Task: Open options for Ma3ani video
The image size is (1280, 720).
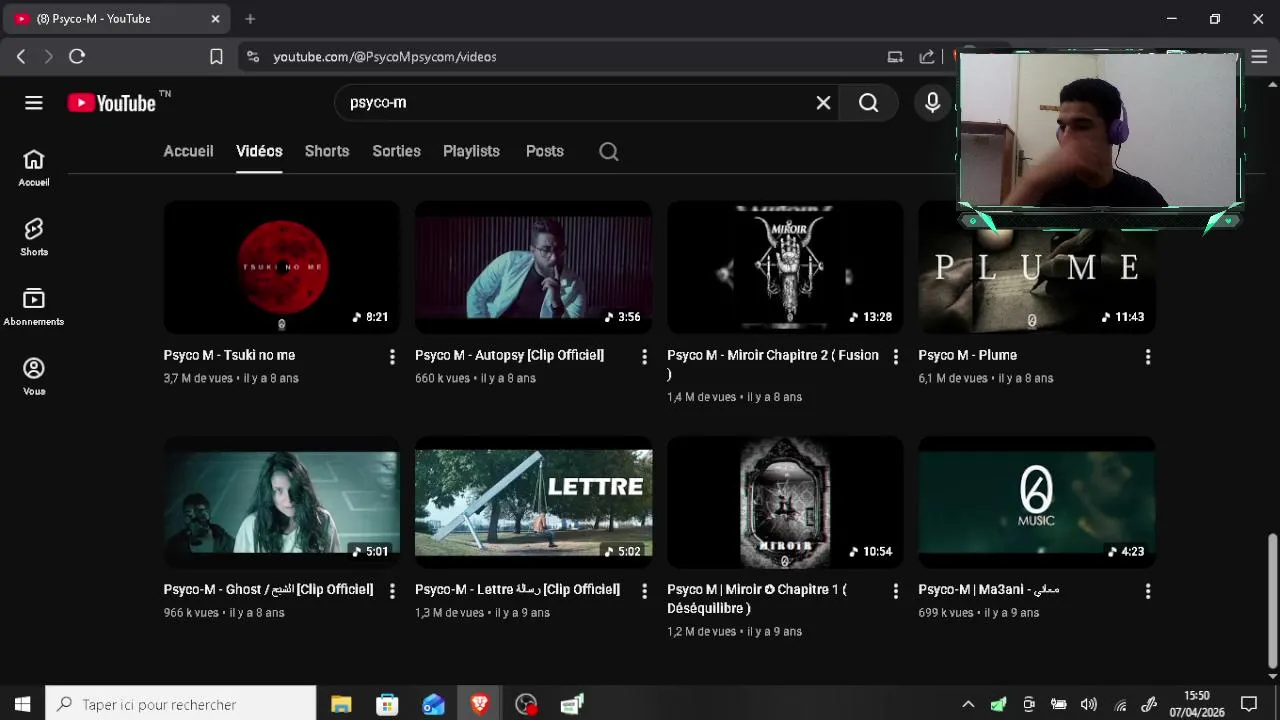Action: coord(1147,591)
